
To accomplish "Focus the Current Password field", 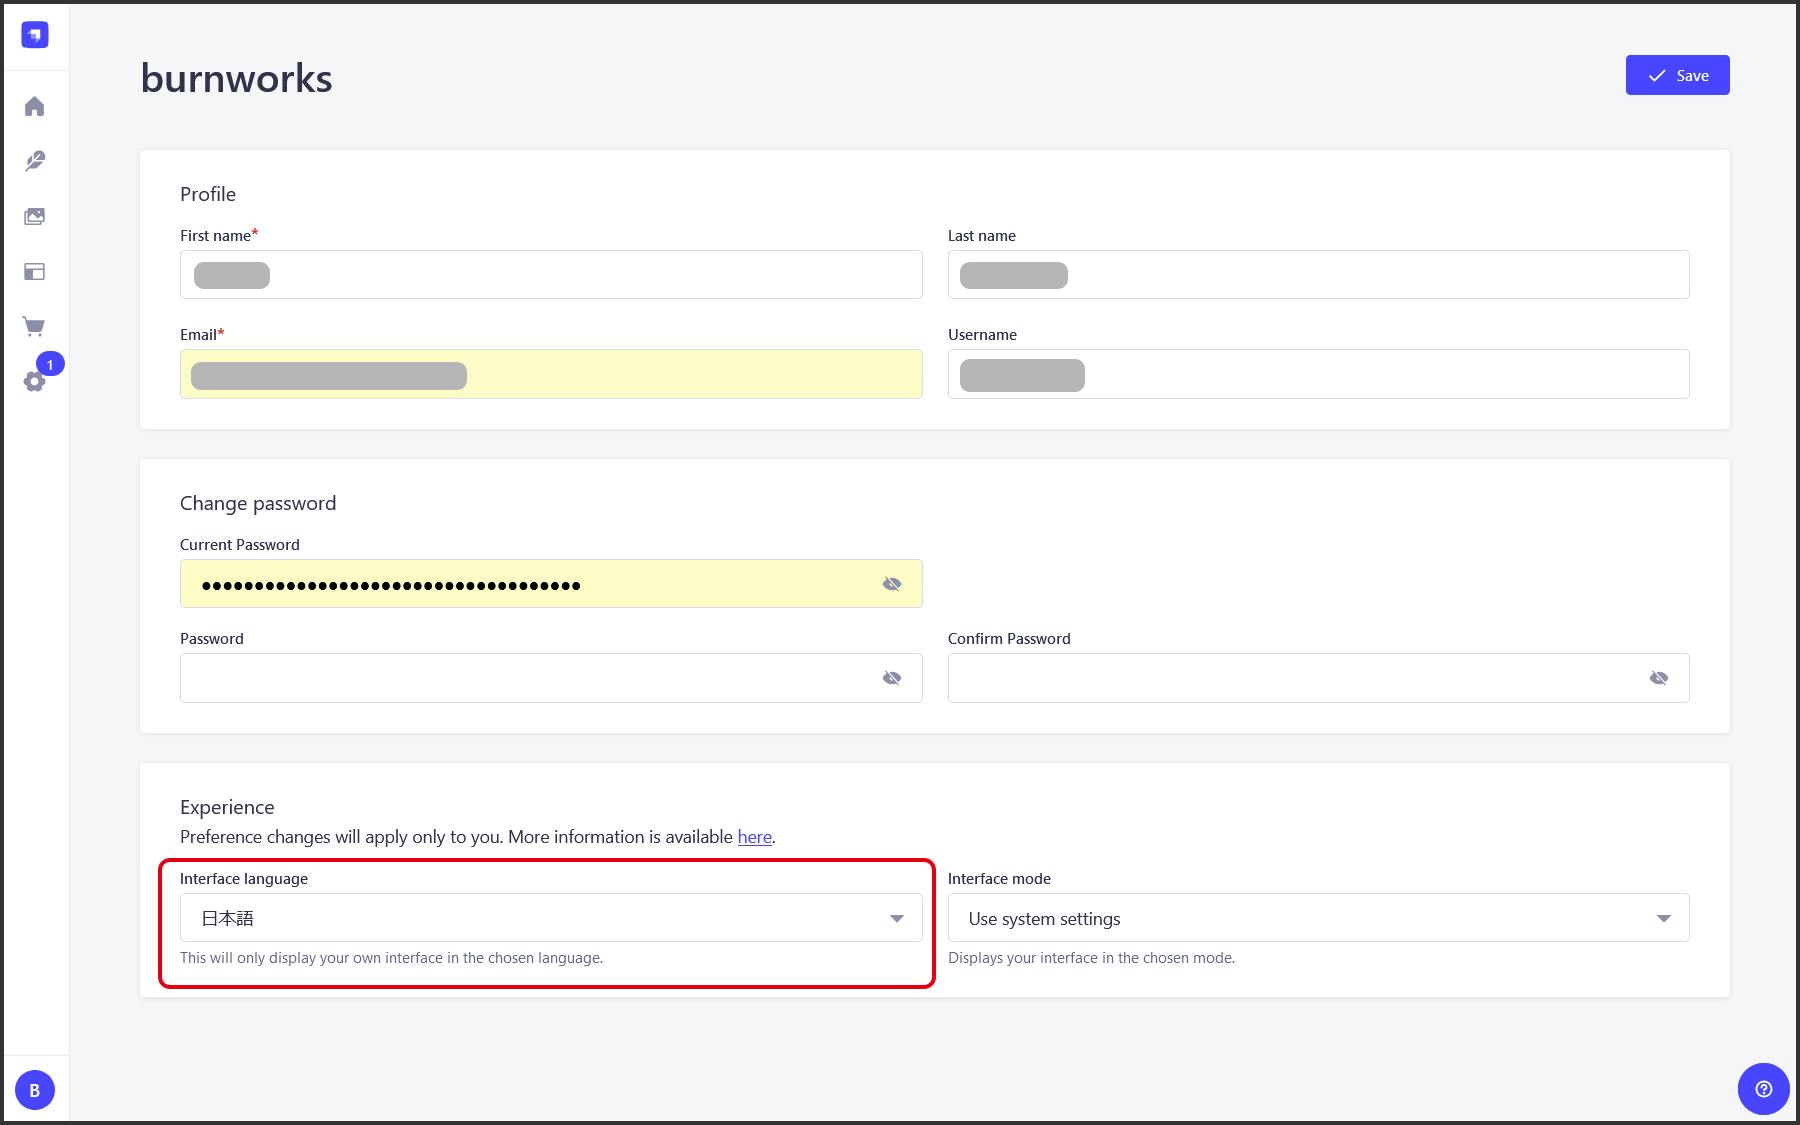I will pyautogui.click(x=551, y=583).
